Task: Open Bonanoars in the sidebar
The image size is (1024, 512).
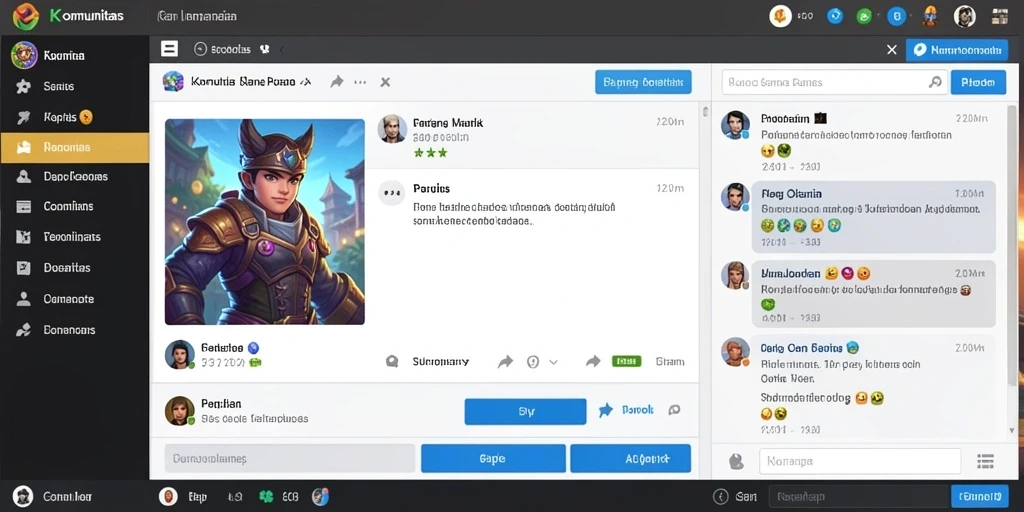Action: (74, 330)
